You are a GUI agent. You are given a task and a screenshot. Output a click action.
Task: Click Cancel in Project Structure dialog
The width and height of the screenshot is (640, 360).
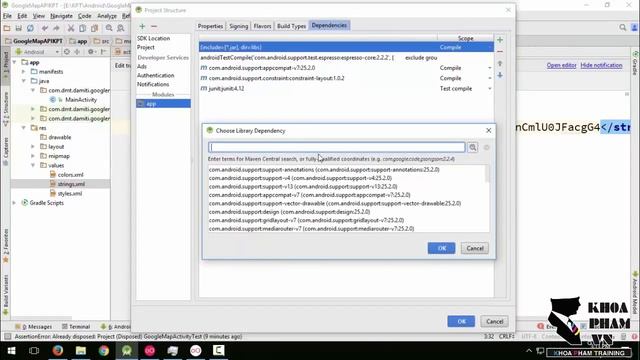[494, 321]
